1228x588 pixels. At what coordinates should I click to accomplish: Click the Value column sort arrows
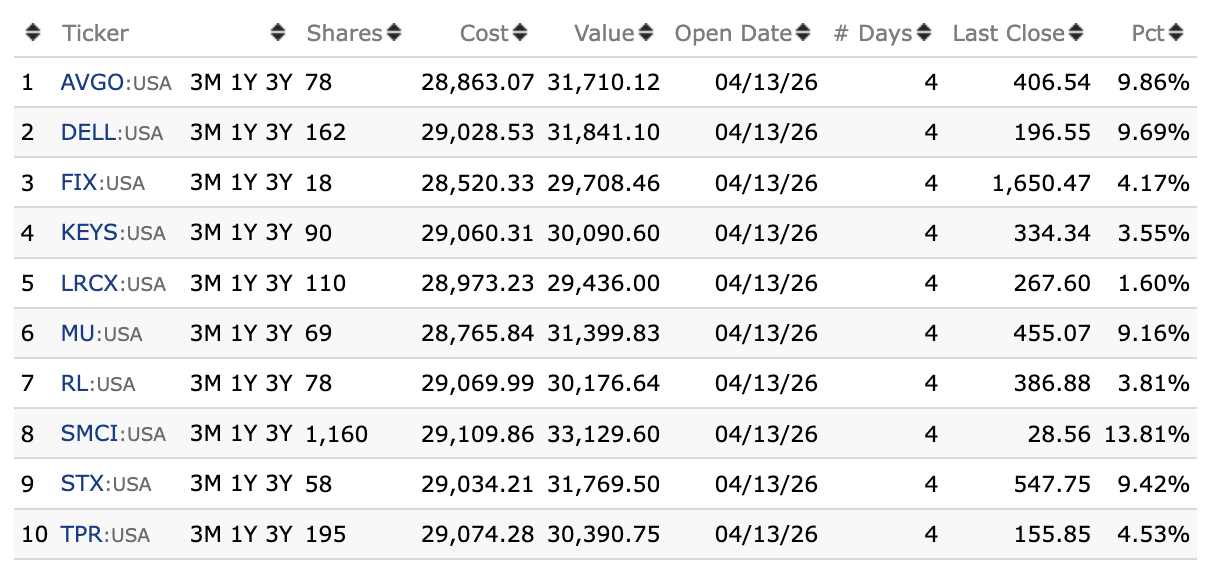pos(646,33)
